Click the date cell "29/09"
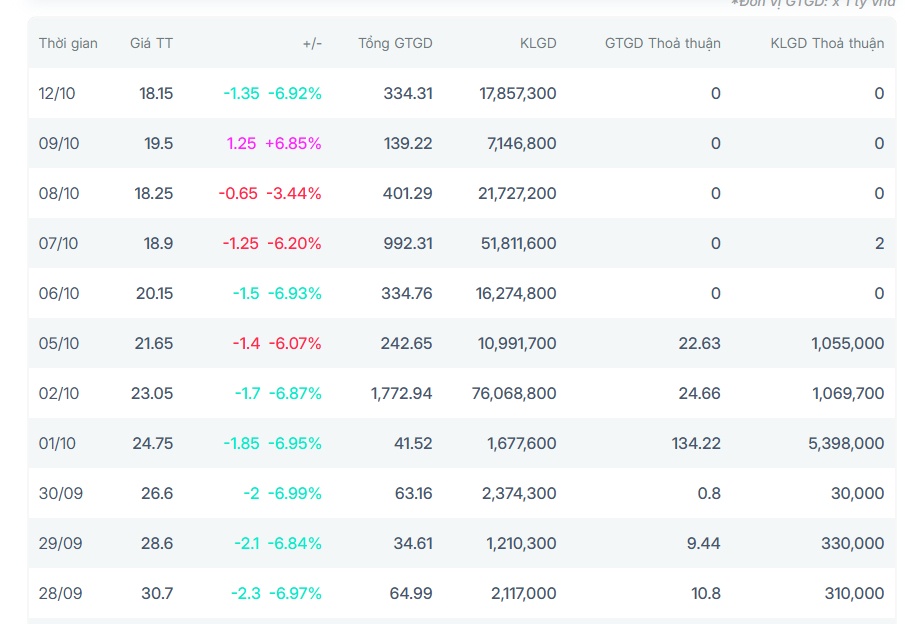Viewport: 905px width, 624px height. [61, 544]
